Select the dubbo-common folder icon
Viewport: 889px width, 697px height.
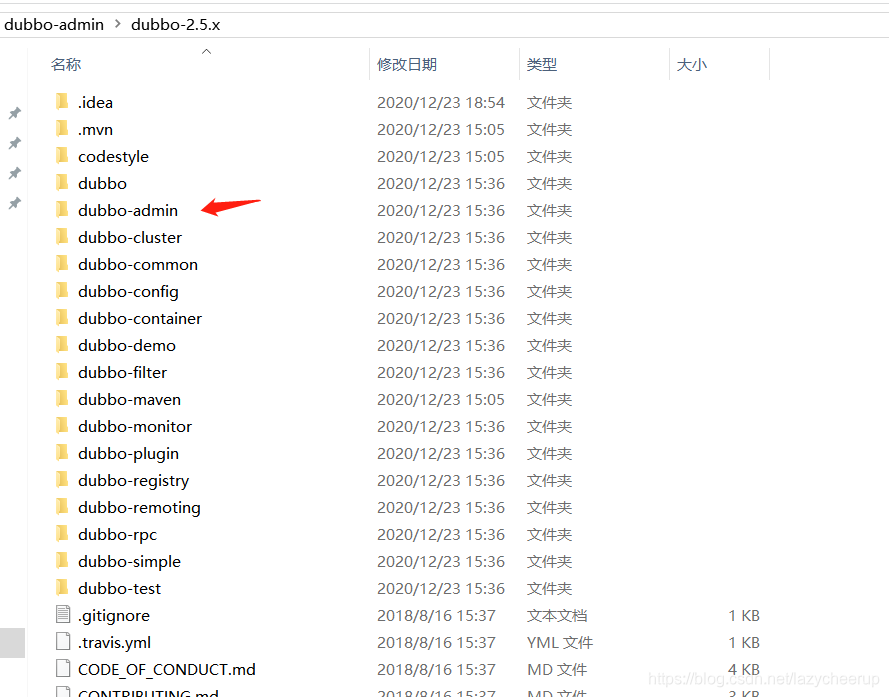[62, 264]
